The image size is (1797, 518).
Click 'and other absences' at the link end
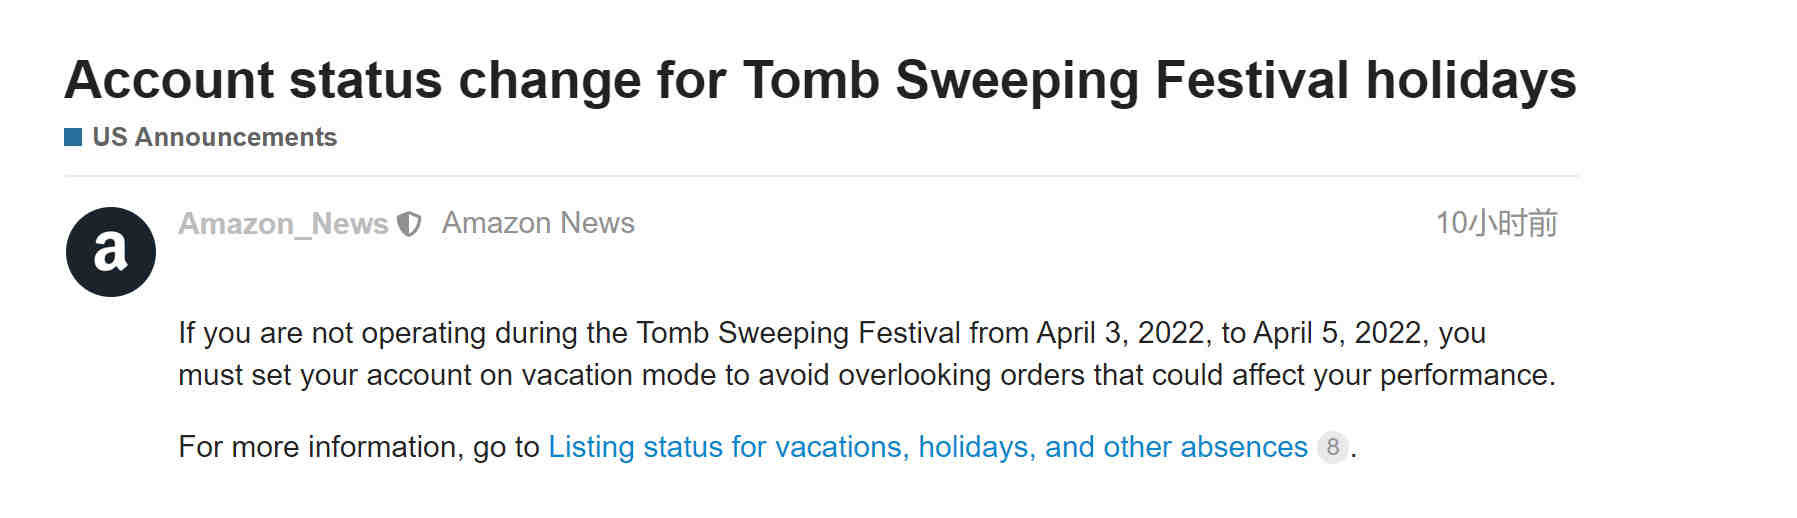(1176, 447)
